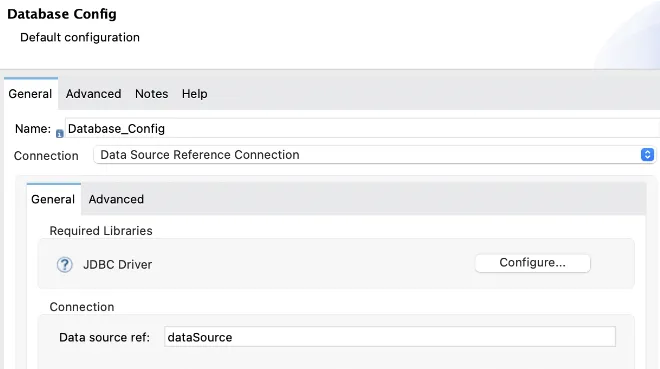Switch to the top-level Advanced tab

coord(93,94)
